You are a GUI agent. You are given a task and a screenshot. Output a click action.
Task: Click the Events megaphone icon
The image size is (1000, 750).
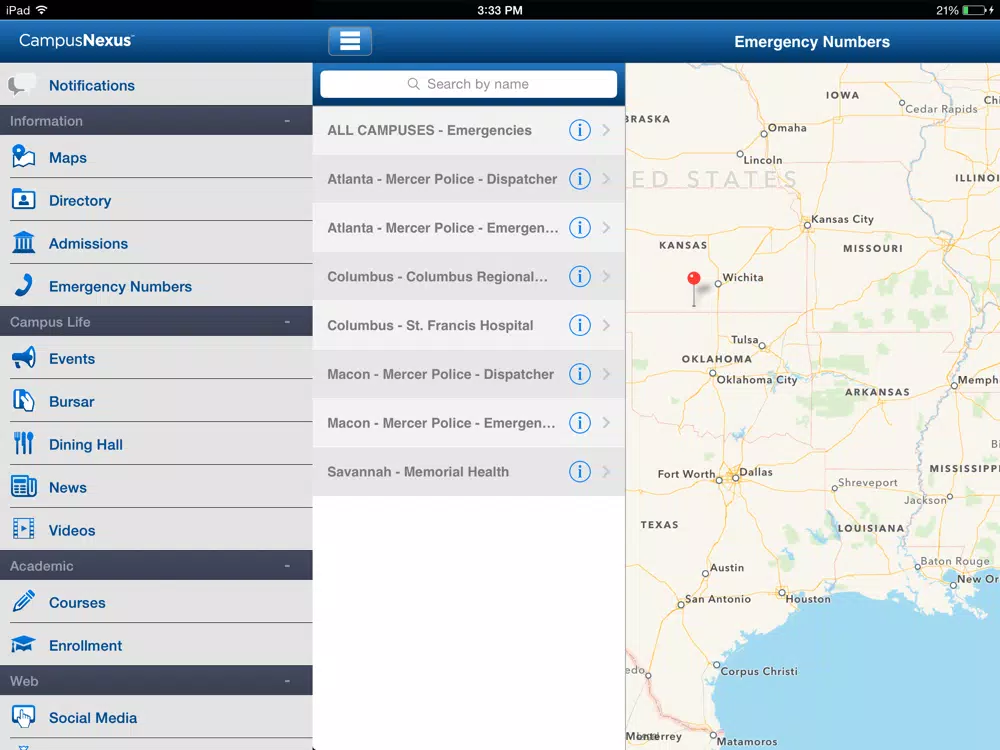tap(24, 358)
